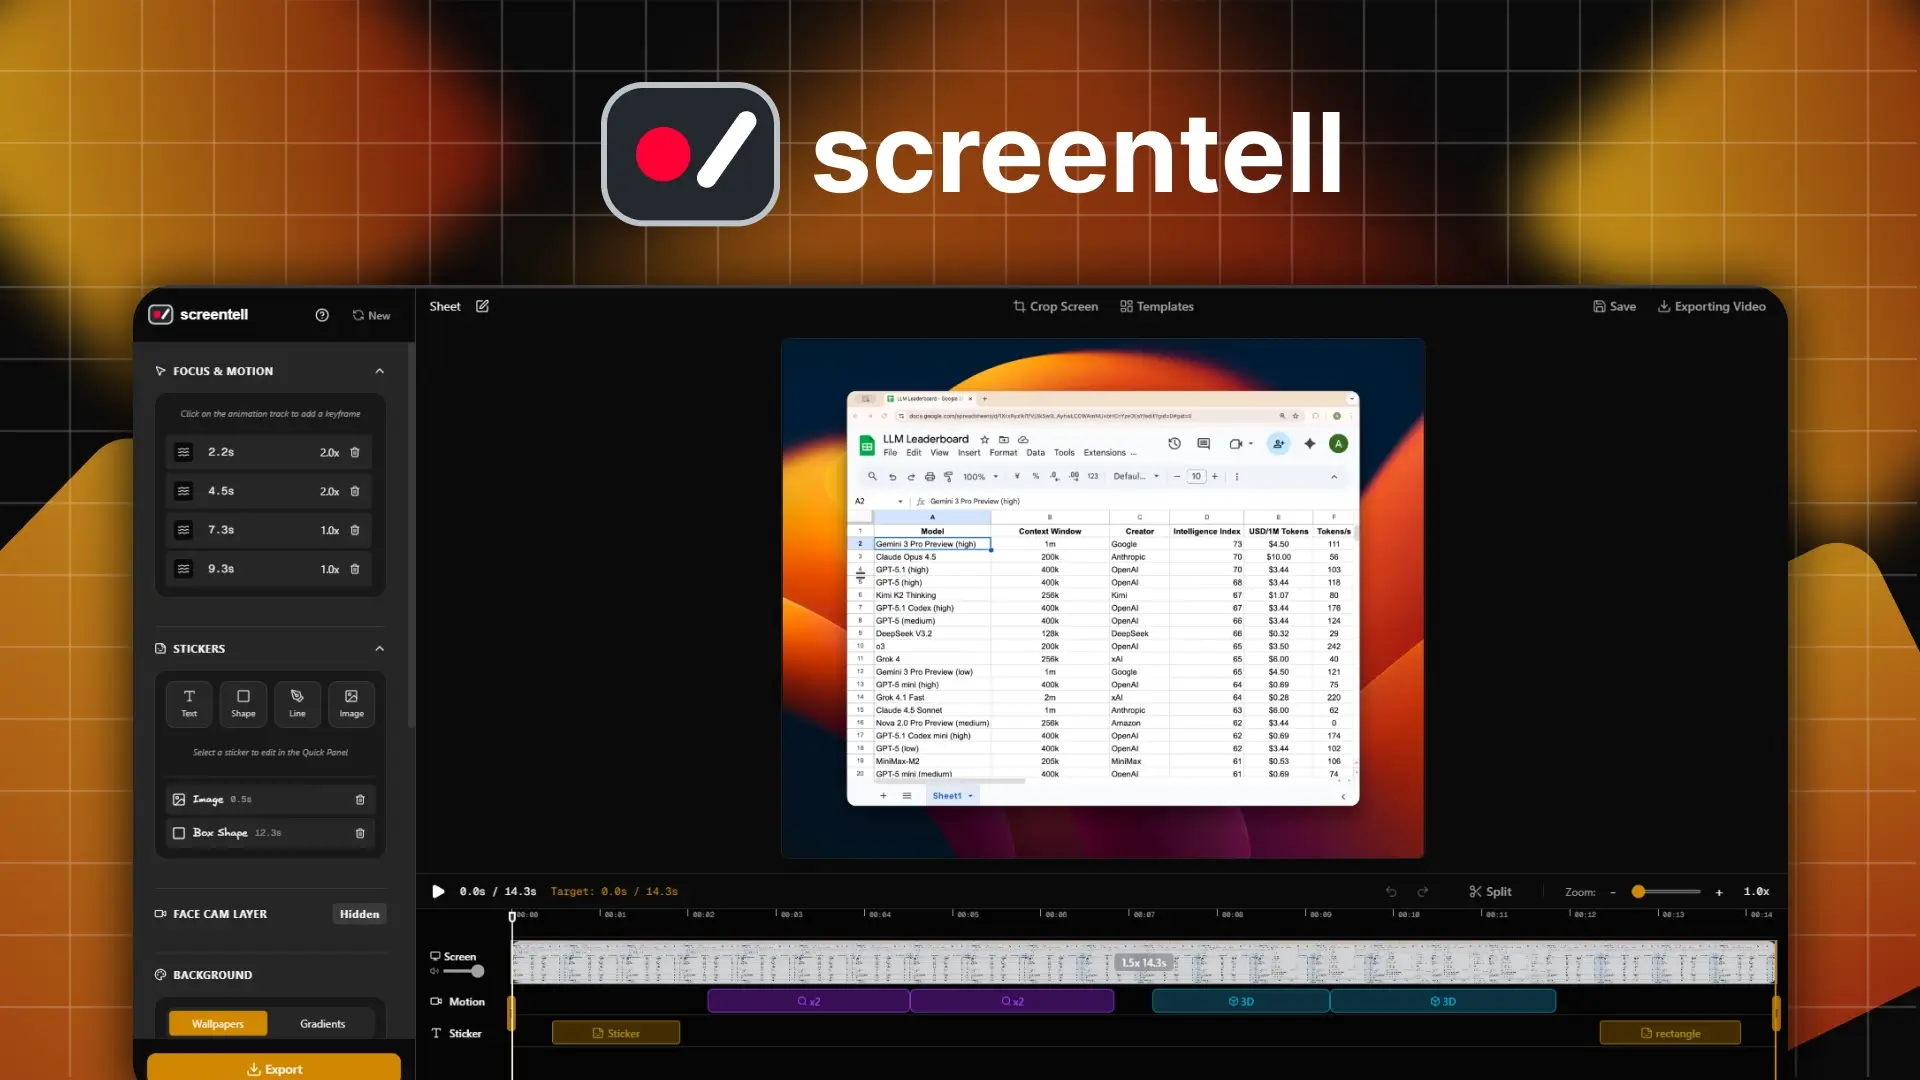
Task: Click the Export button
Action: pos(274,1068)
